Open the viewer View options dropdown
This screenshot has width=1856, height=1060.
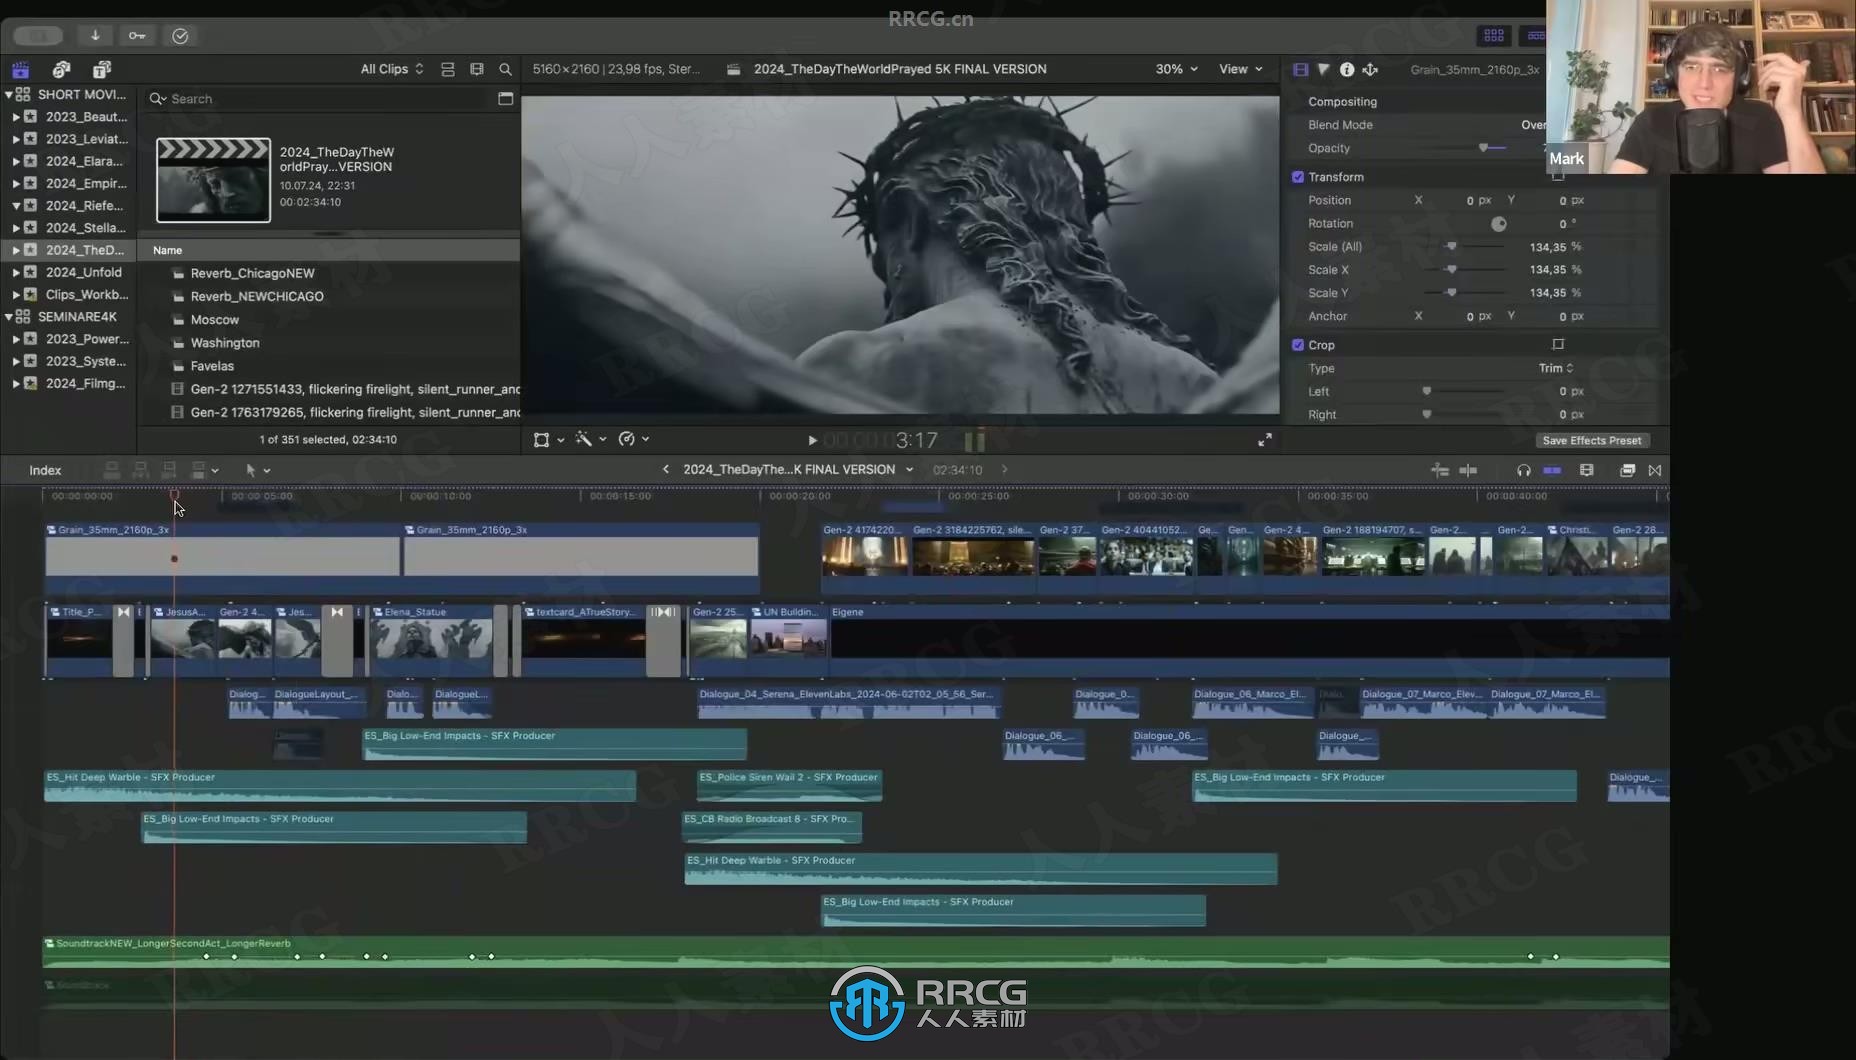click(1241, 69)
